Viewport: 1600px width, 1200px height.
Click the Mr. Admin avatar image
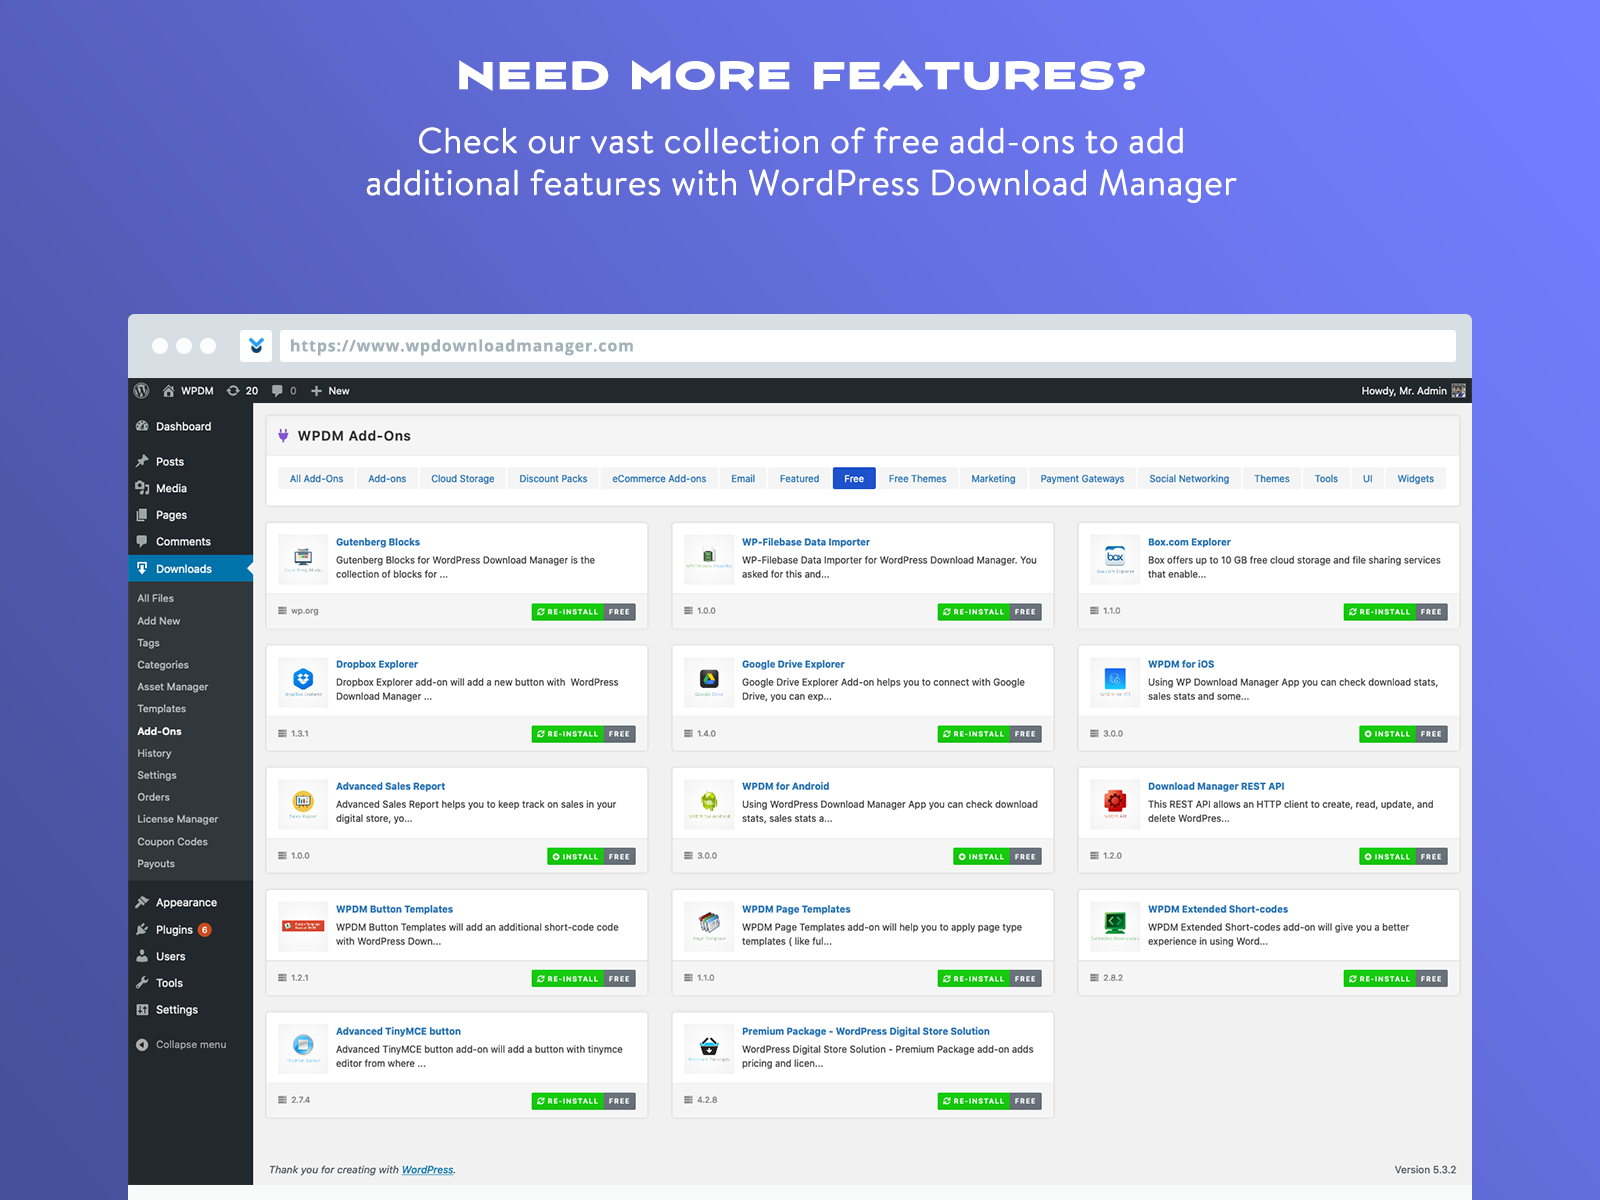pos(1459,391)
